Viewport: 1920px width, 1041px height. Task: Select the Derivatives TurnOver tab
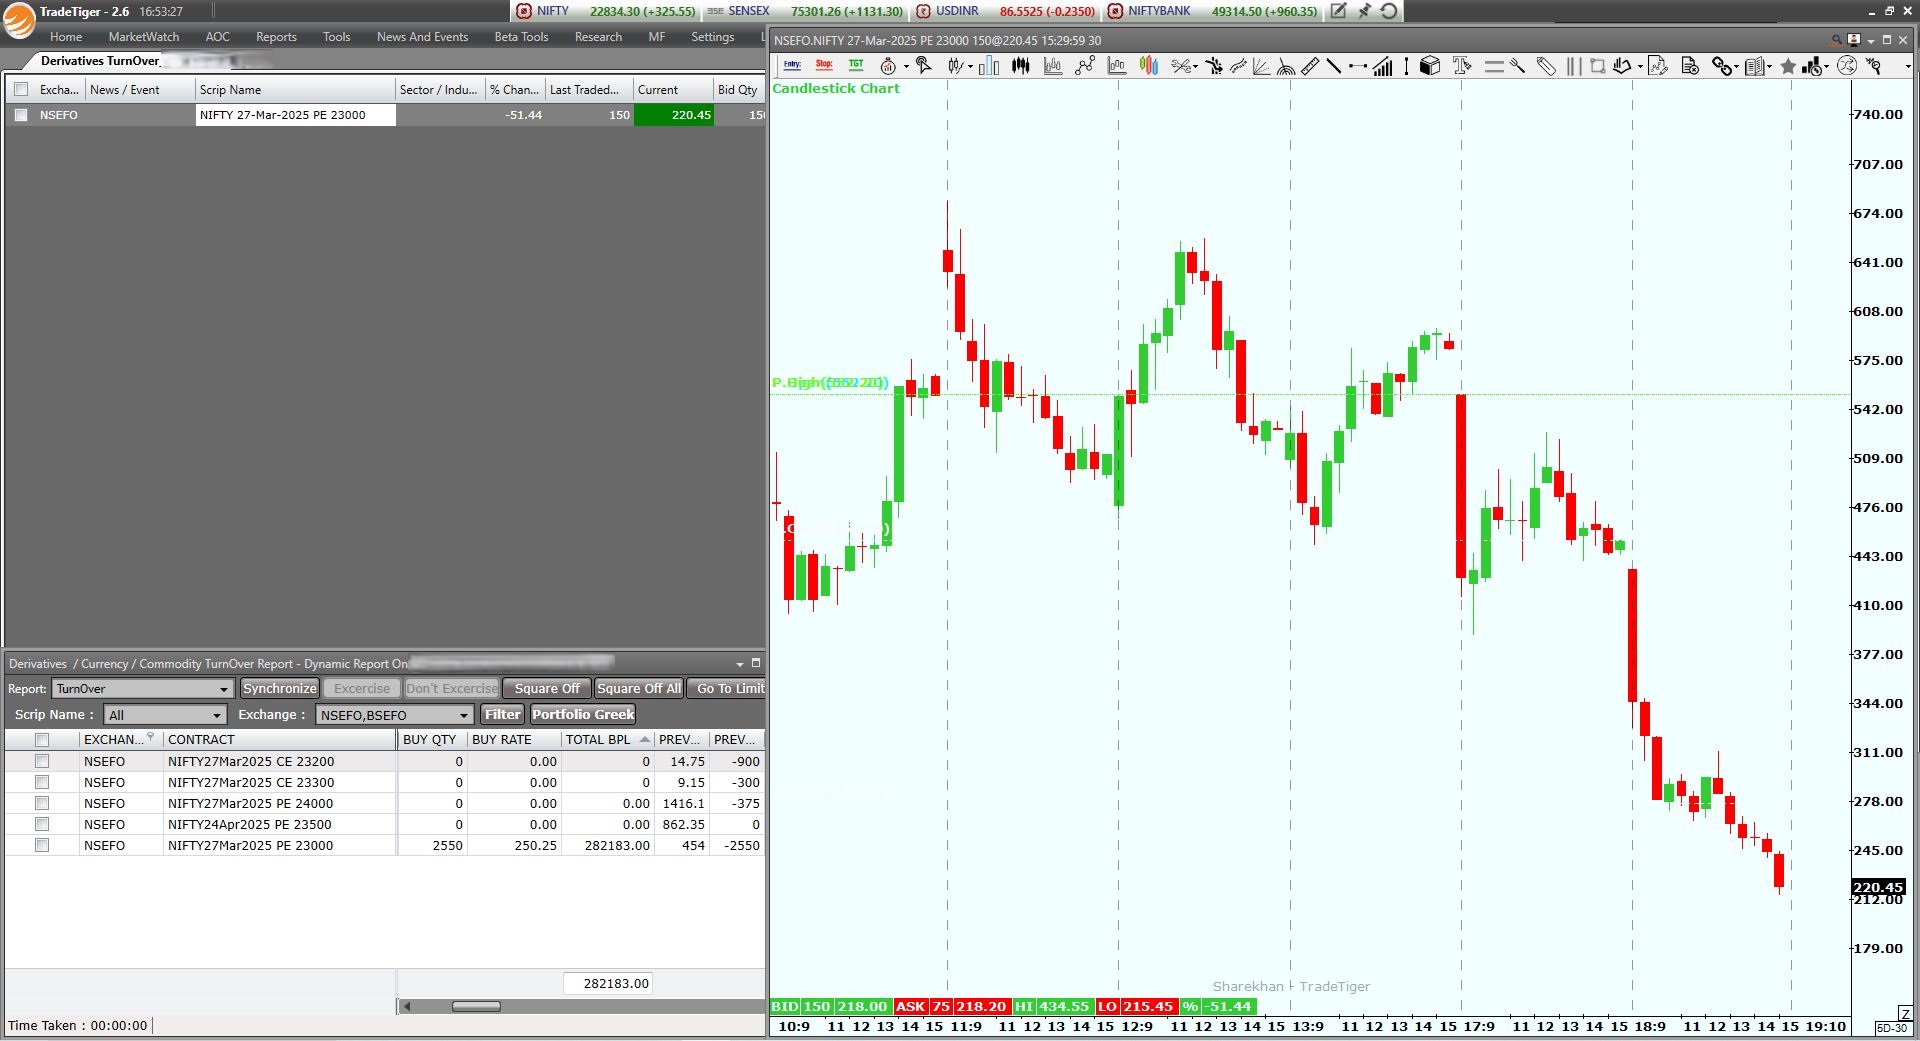tap(100, 61)
